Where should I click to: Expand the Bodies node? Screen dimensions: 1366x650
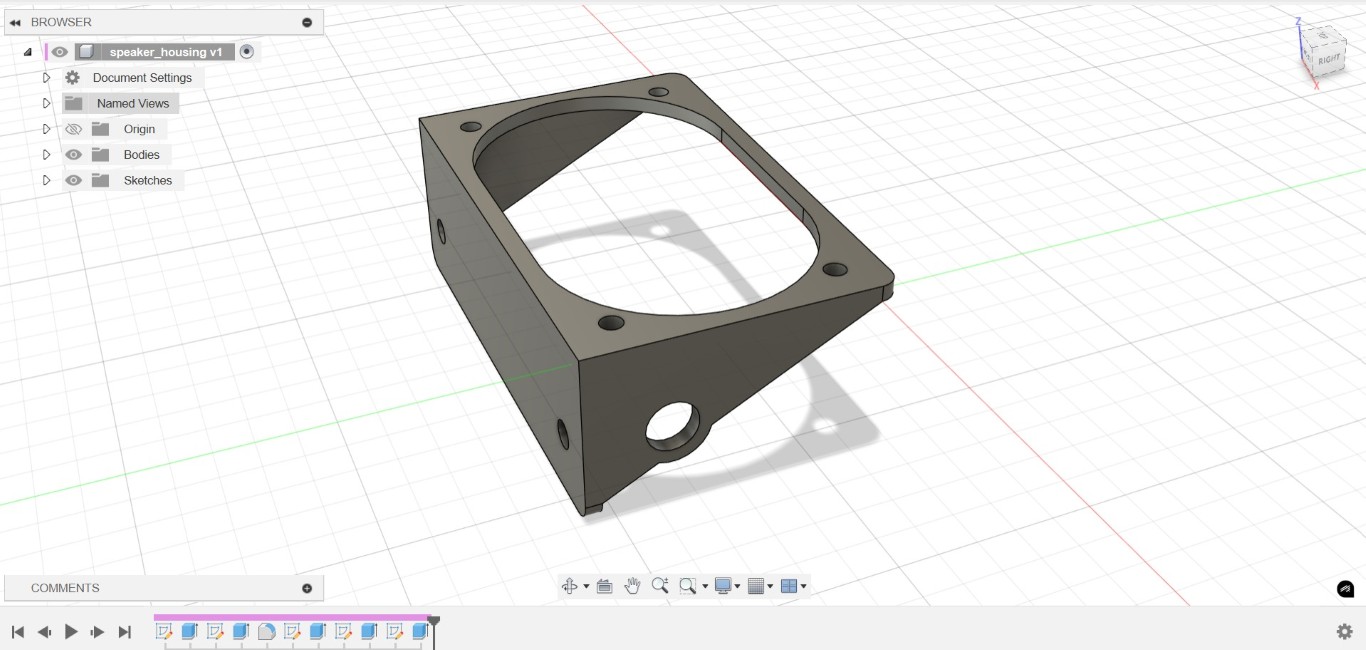tap(46, 155)
